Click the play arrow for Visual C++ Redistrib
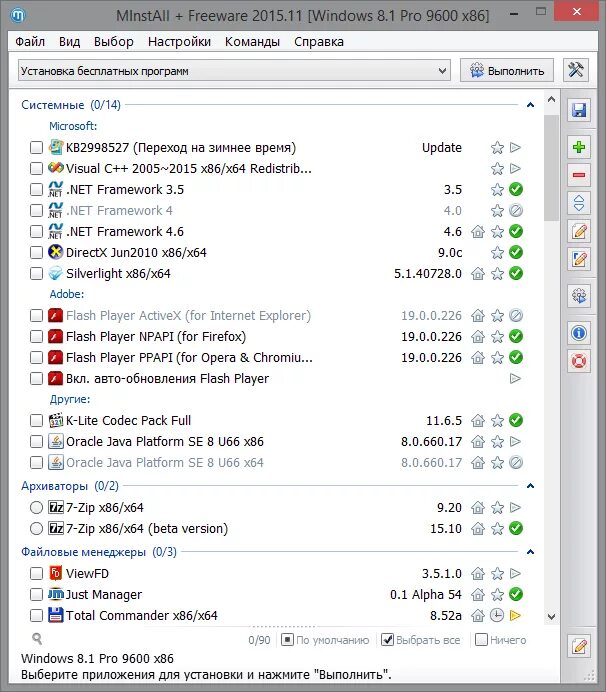 516,169
